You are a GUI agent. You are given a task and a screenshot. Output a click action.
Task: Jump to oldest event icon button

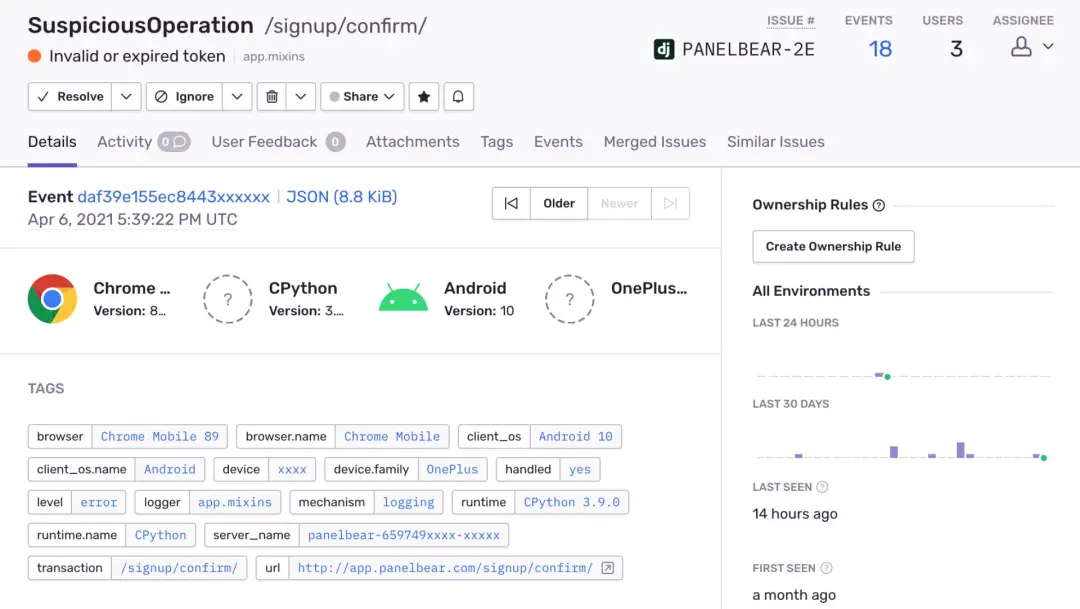point(511,203)
